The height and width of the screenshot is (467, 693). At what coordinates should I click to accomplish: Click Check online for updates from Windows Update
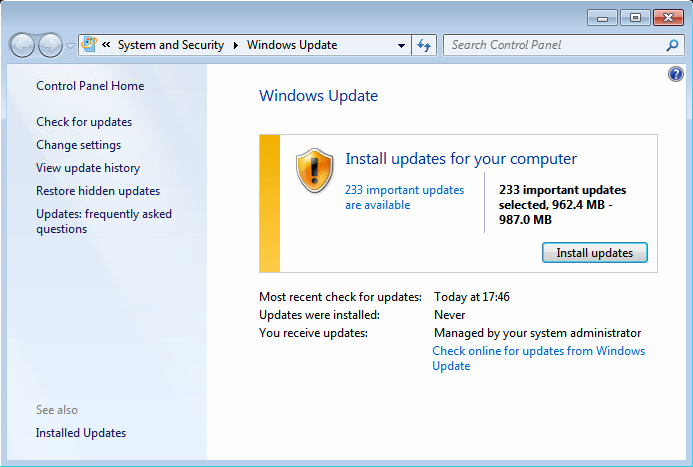(538, 358)
